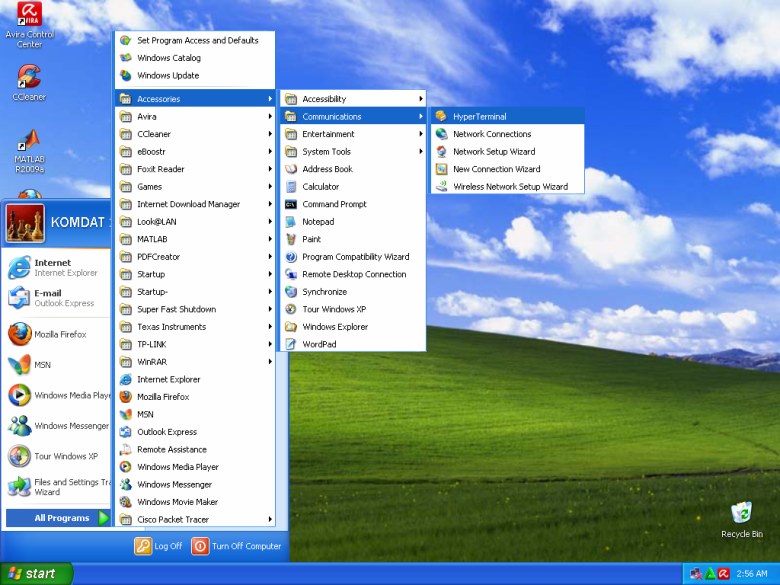Click the Start button
The height and width of the screenshot is (585, 780).
pos(36,574)
